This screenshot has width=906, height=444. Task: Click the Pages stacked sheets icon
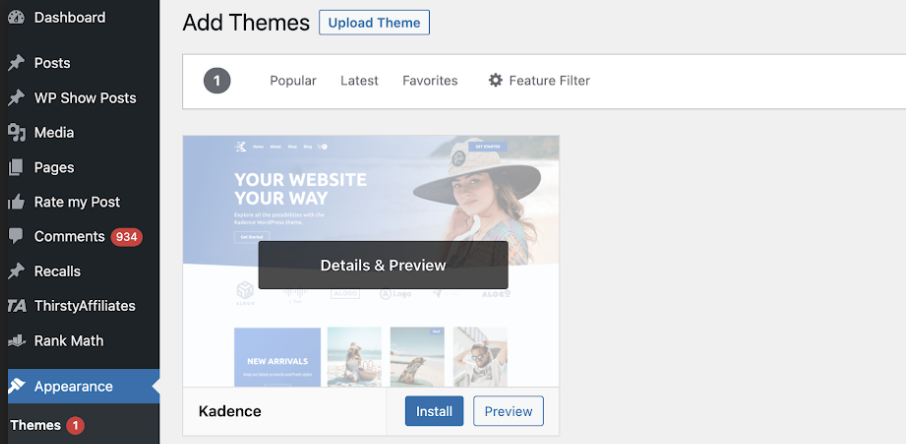pos(16,167)
